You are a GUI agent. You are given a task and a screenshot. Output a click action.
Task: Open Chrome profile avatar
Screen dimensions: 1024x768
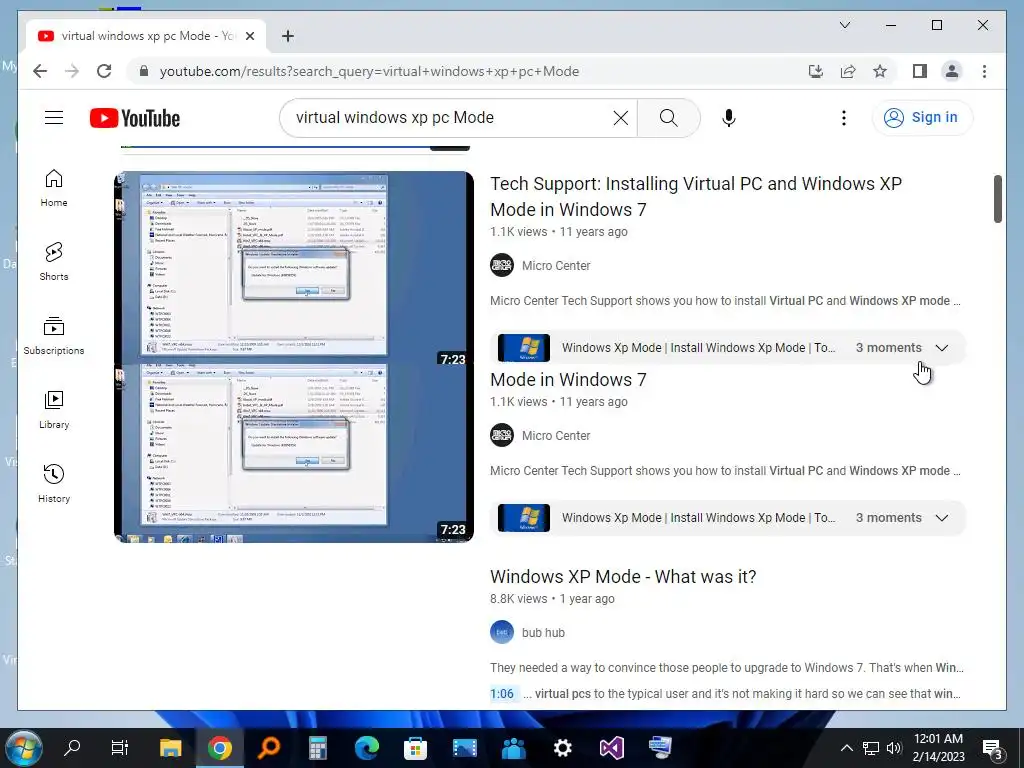(952, 71)
